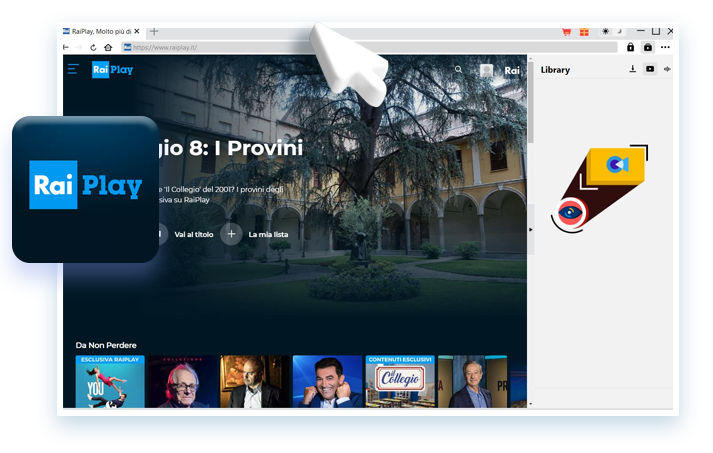Collapse Library panel with side arrow
713x453 pixels.
click(531, 230)
